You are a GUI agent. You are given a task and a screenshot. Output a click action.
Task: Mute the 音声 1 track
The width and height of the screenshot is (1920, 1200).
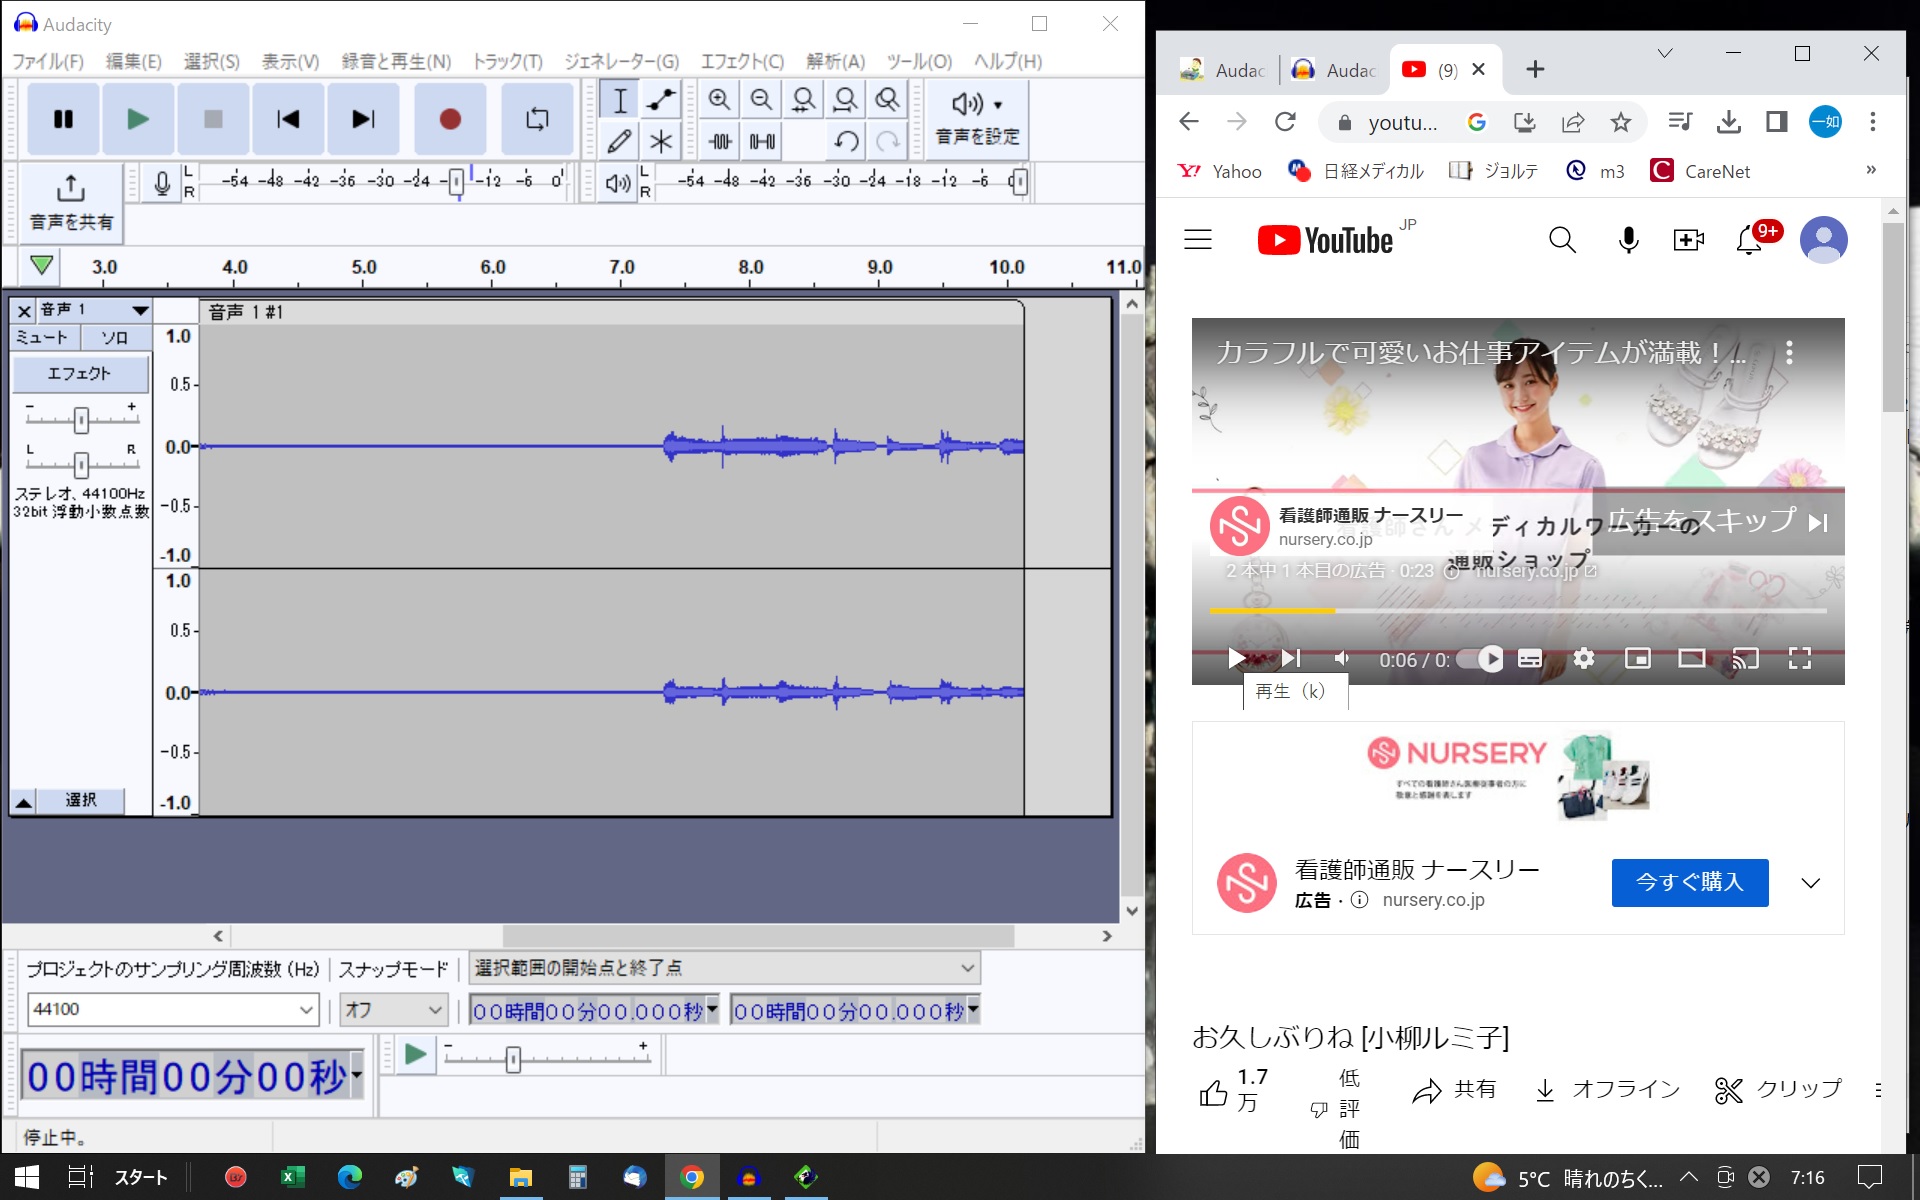pos(41,337)
